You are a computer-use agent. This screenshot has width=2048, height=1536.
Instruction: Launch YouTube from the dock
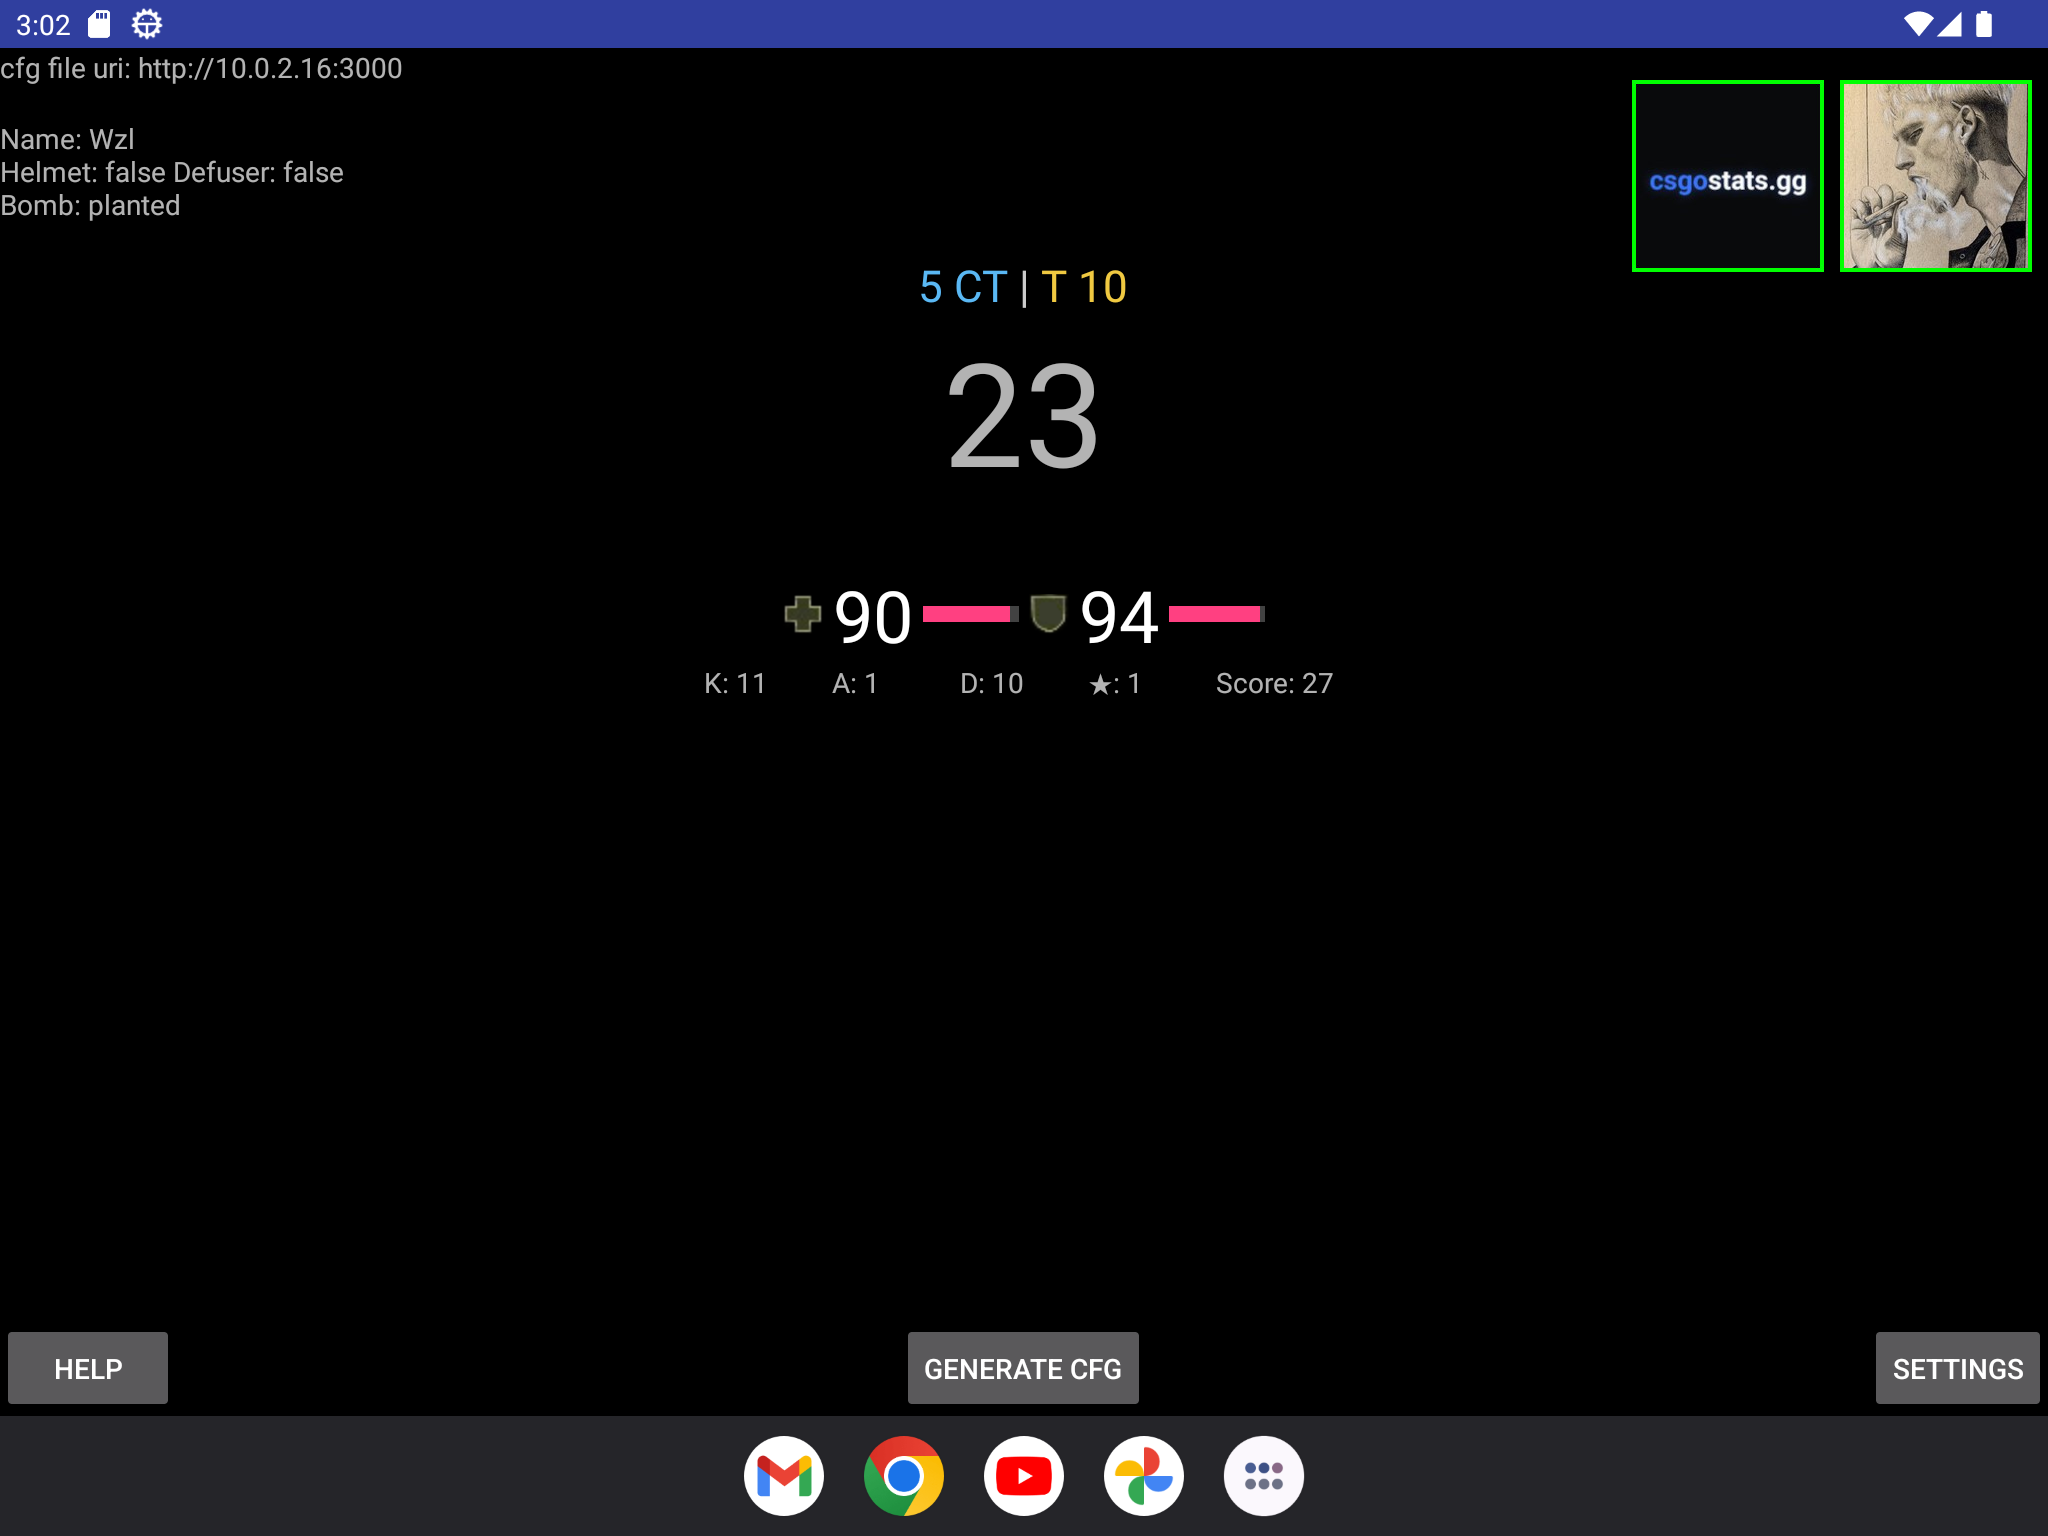tap(1024, 1476)
